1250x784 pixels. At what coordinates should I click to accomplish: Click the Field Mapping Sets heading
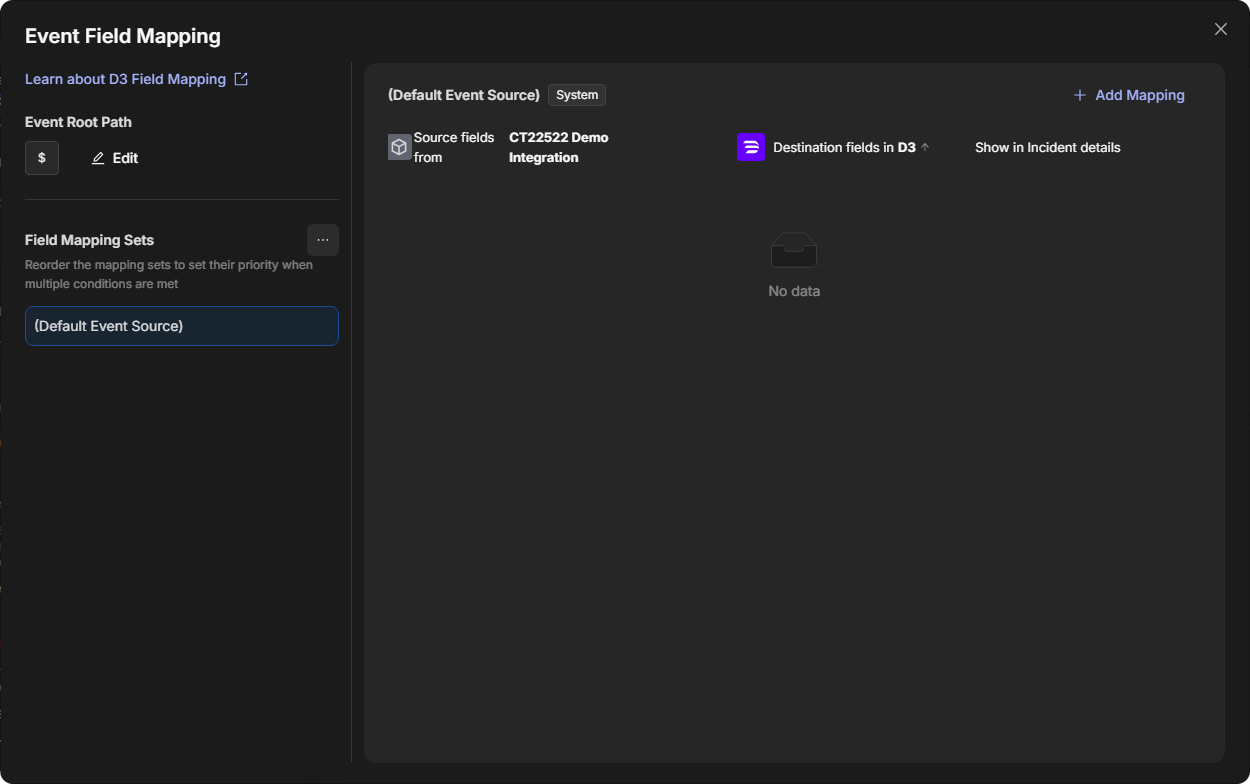pyautogui.click(x=90, y=240)
